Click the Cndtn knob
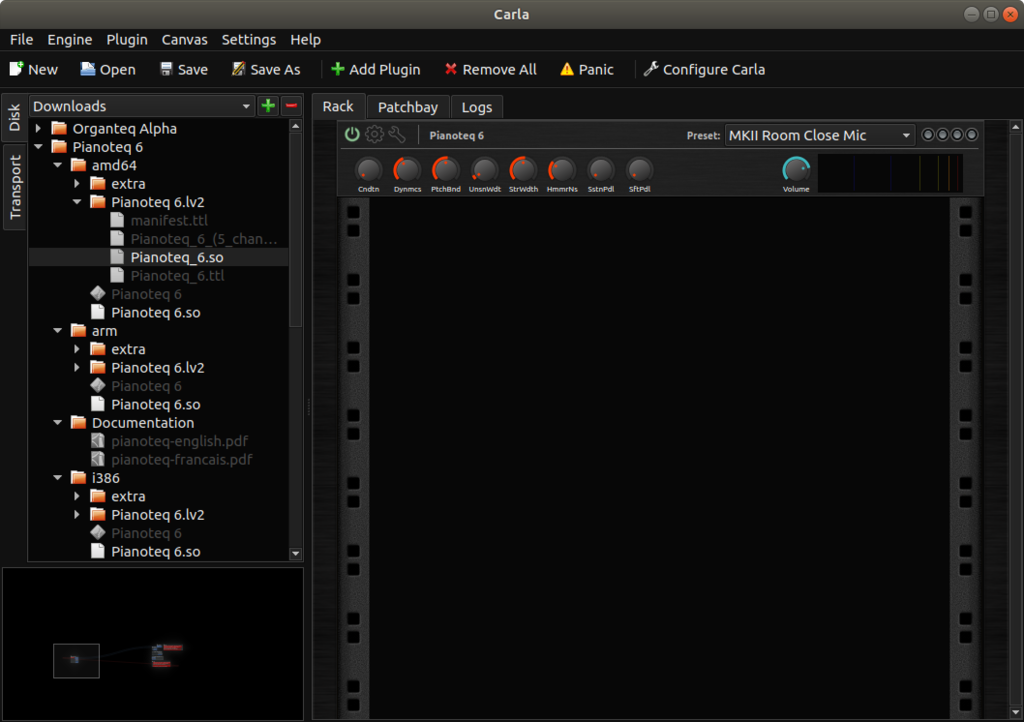 coord(368,170)
